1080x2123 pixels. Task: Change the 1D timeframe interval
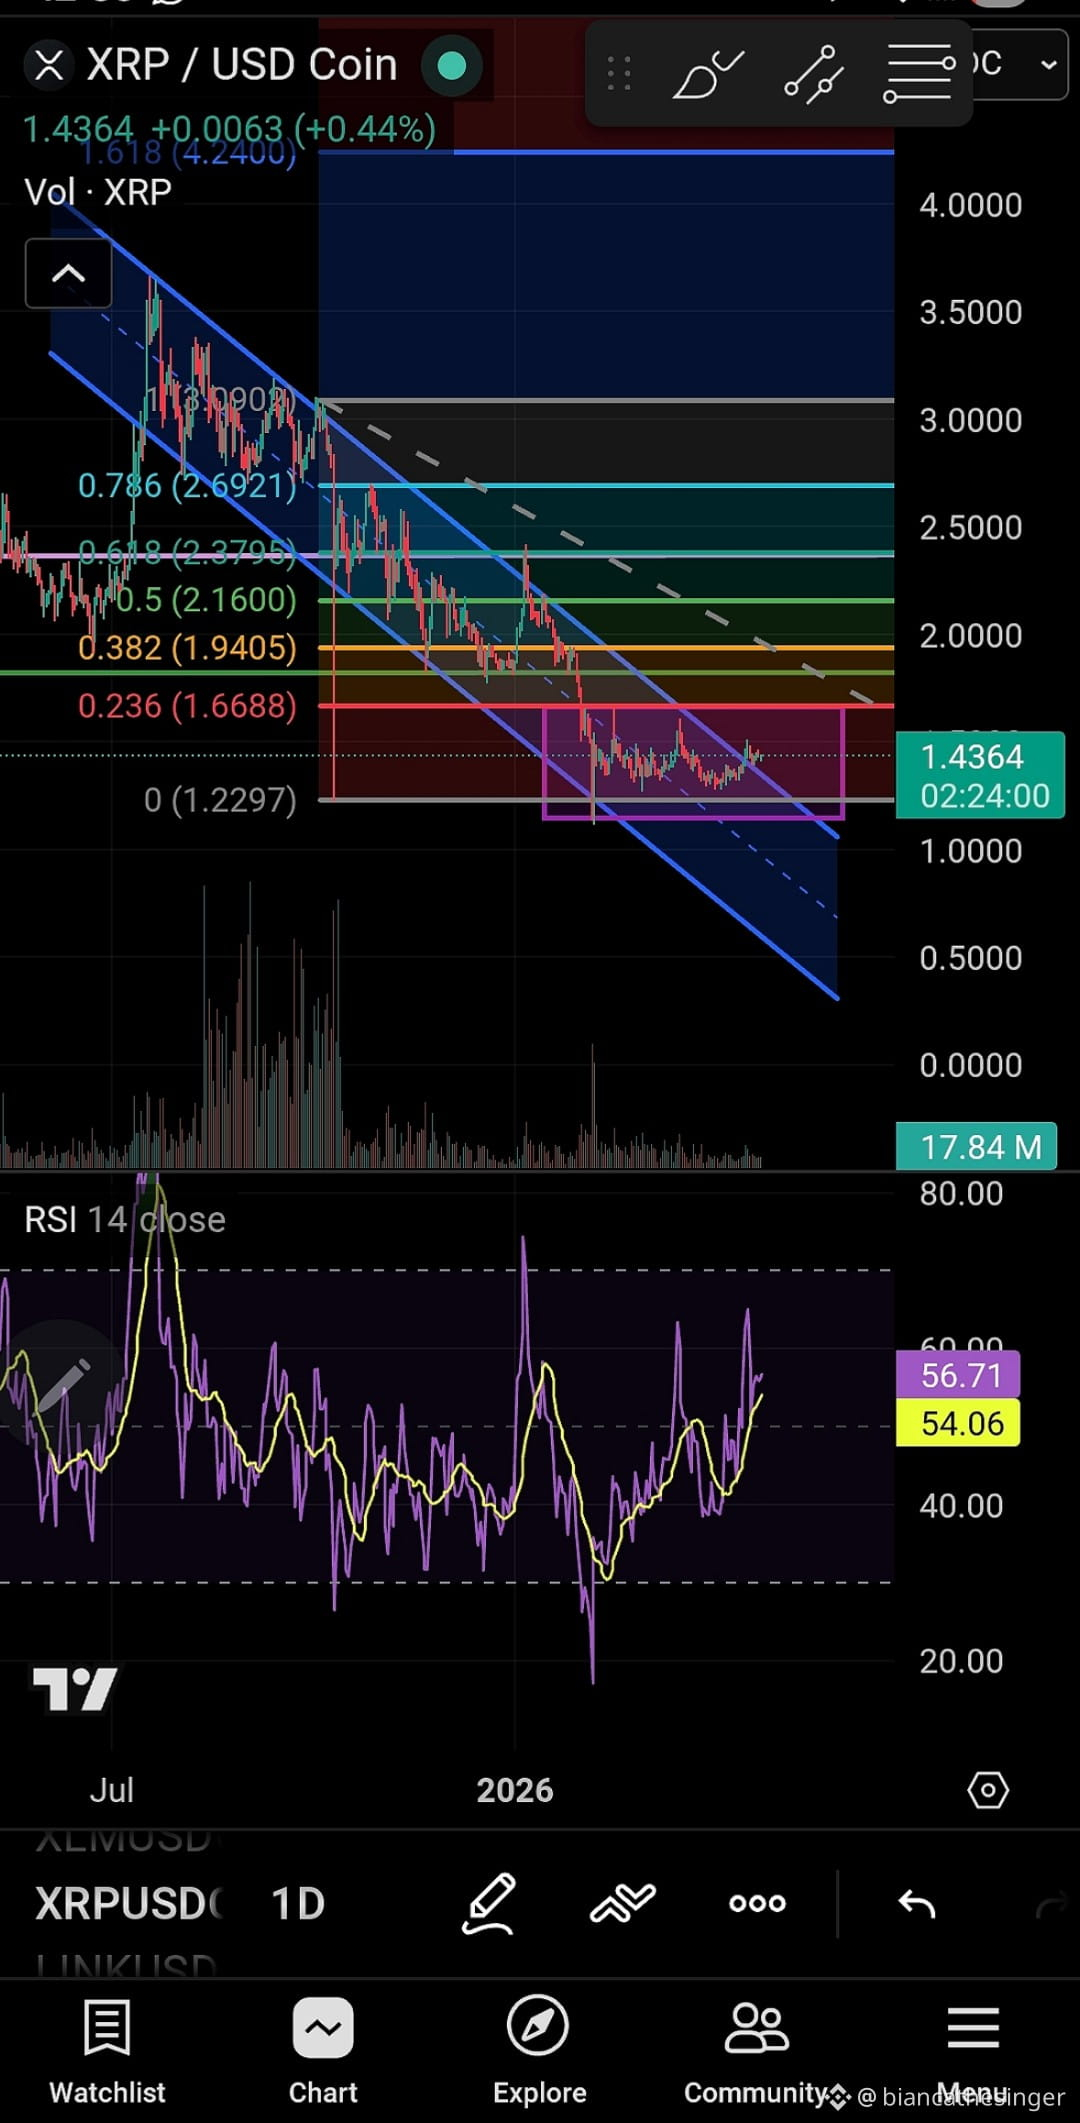coord(298,1903)
